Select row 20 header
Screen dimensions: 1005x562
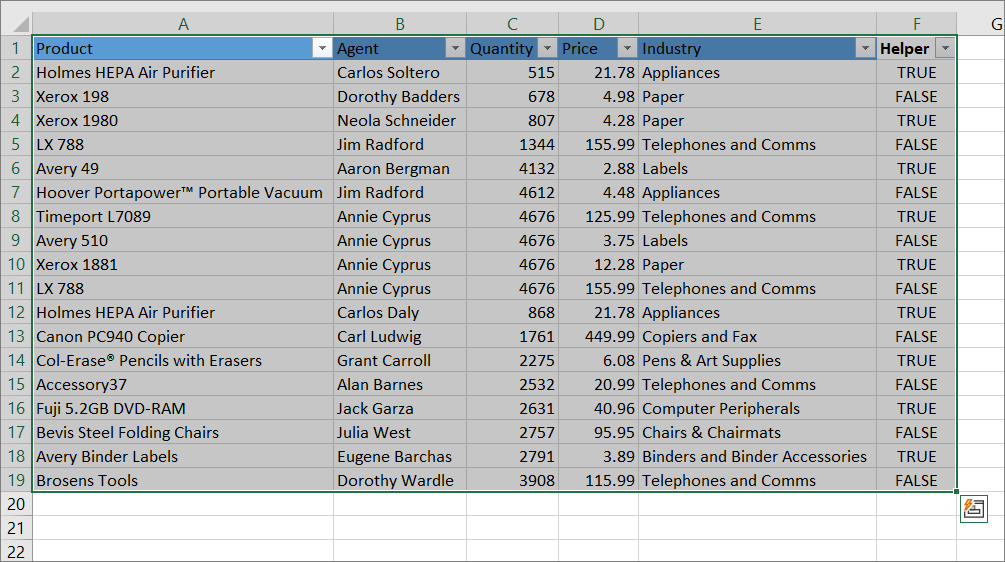(x=16, y=504)
